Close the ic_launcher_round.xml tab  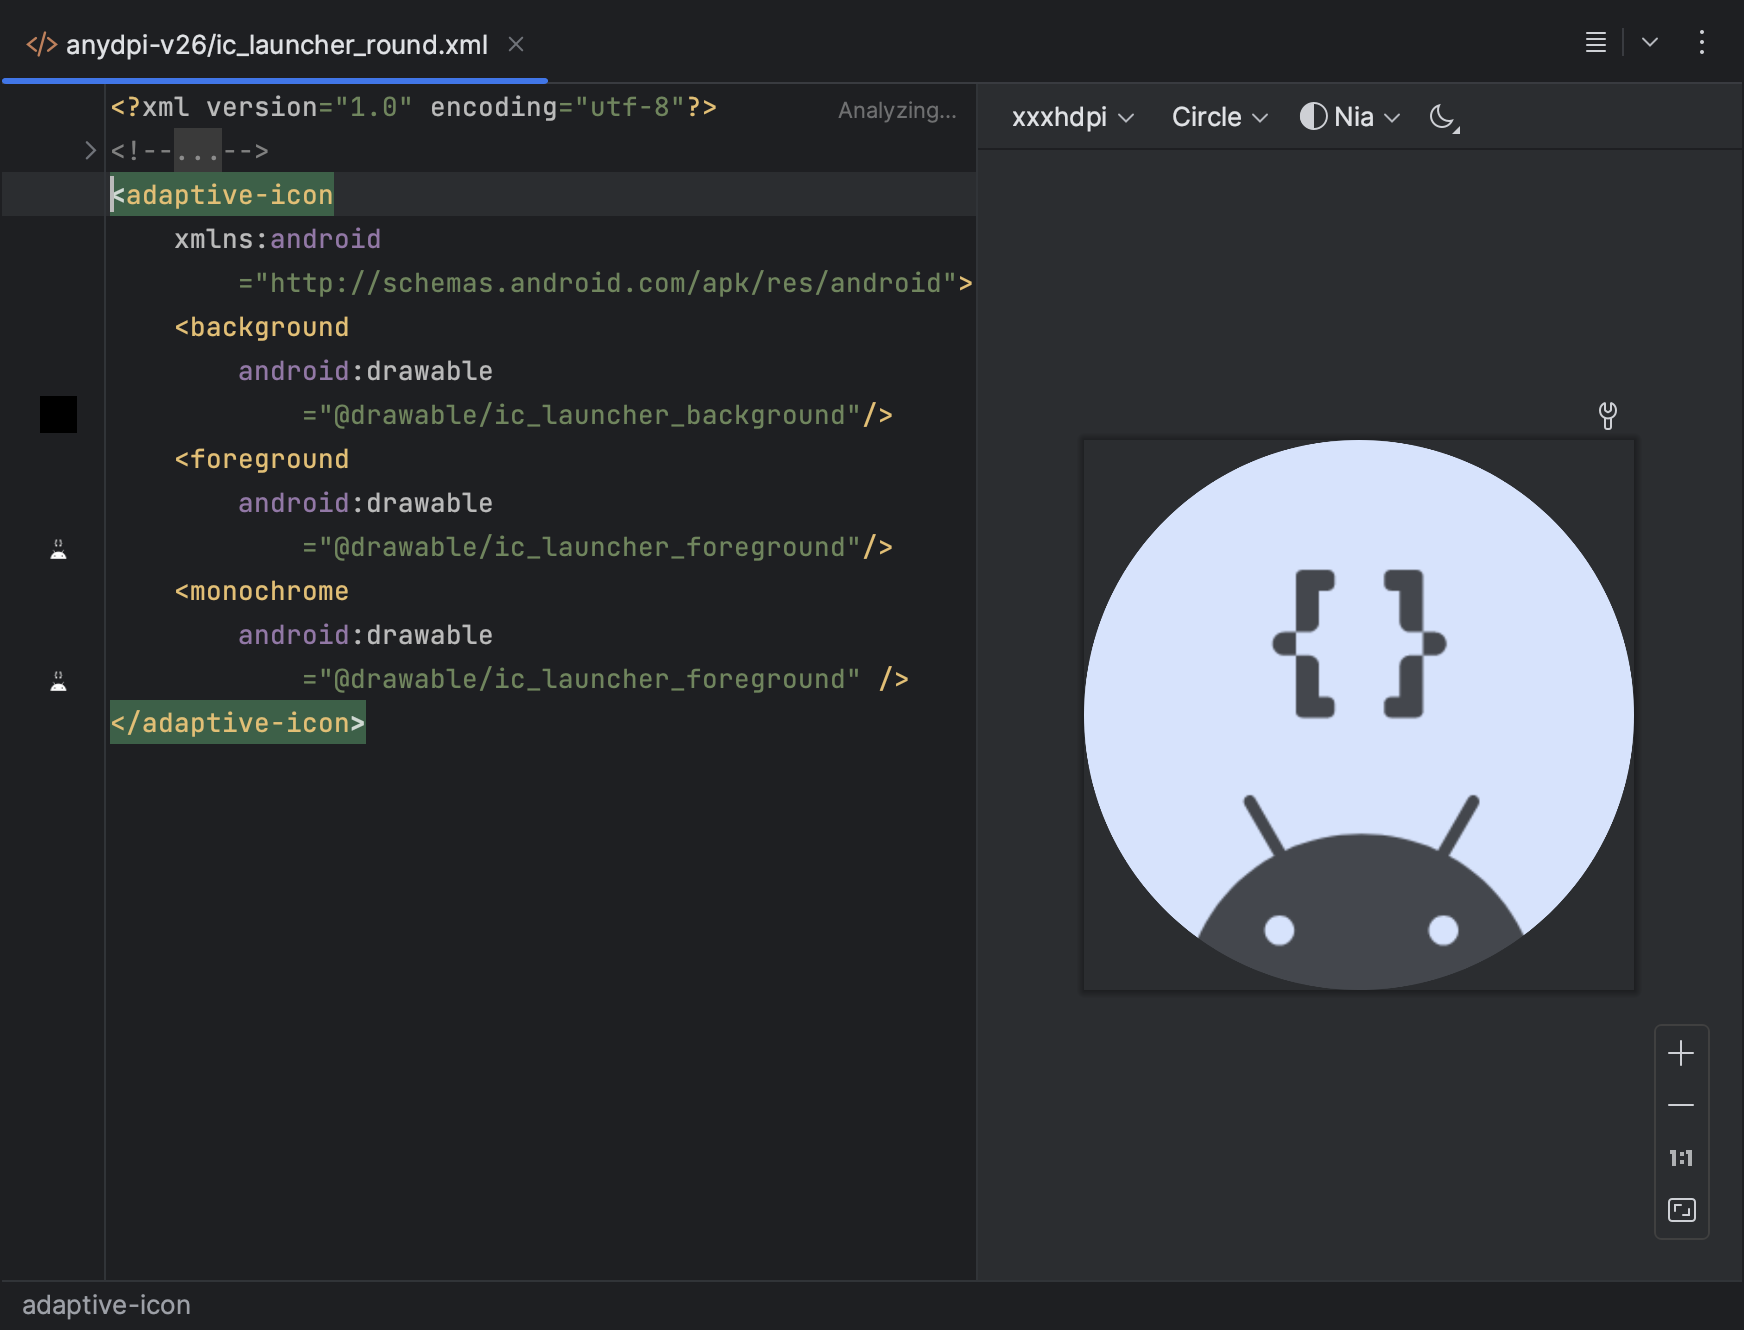(516, 44)
